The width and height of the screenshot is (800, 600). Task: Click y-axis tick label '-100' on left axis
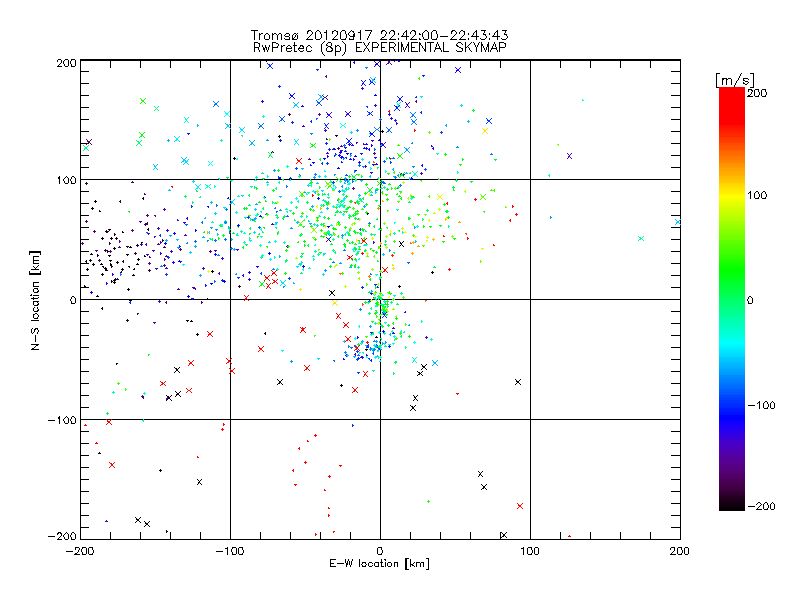(x=62, y=420)
